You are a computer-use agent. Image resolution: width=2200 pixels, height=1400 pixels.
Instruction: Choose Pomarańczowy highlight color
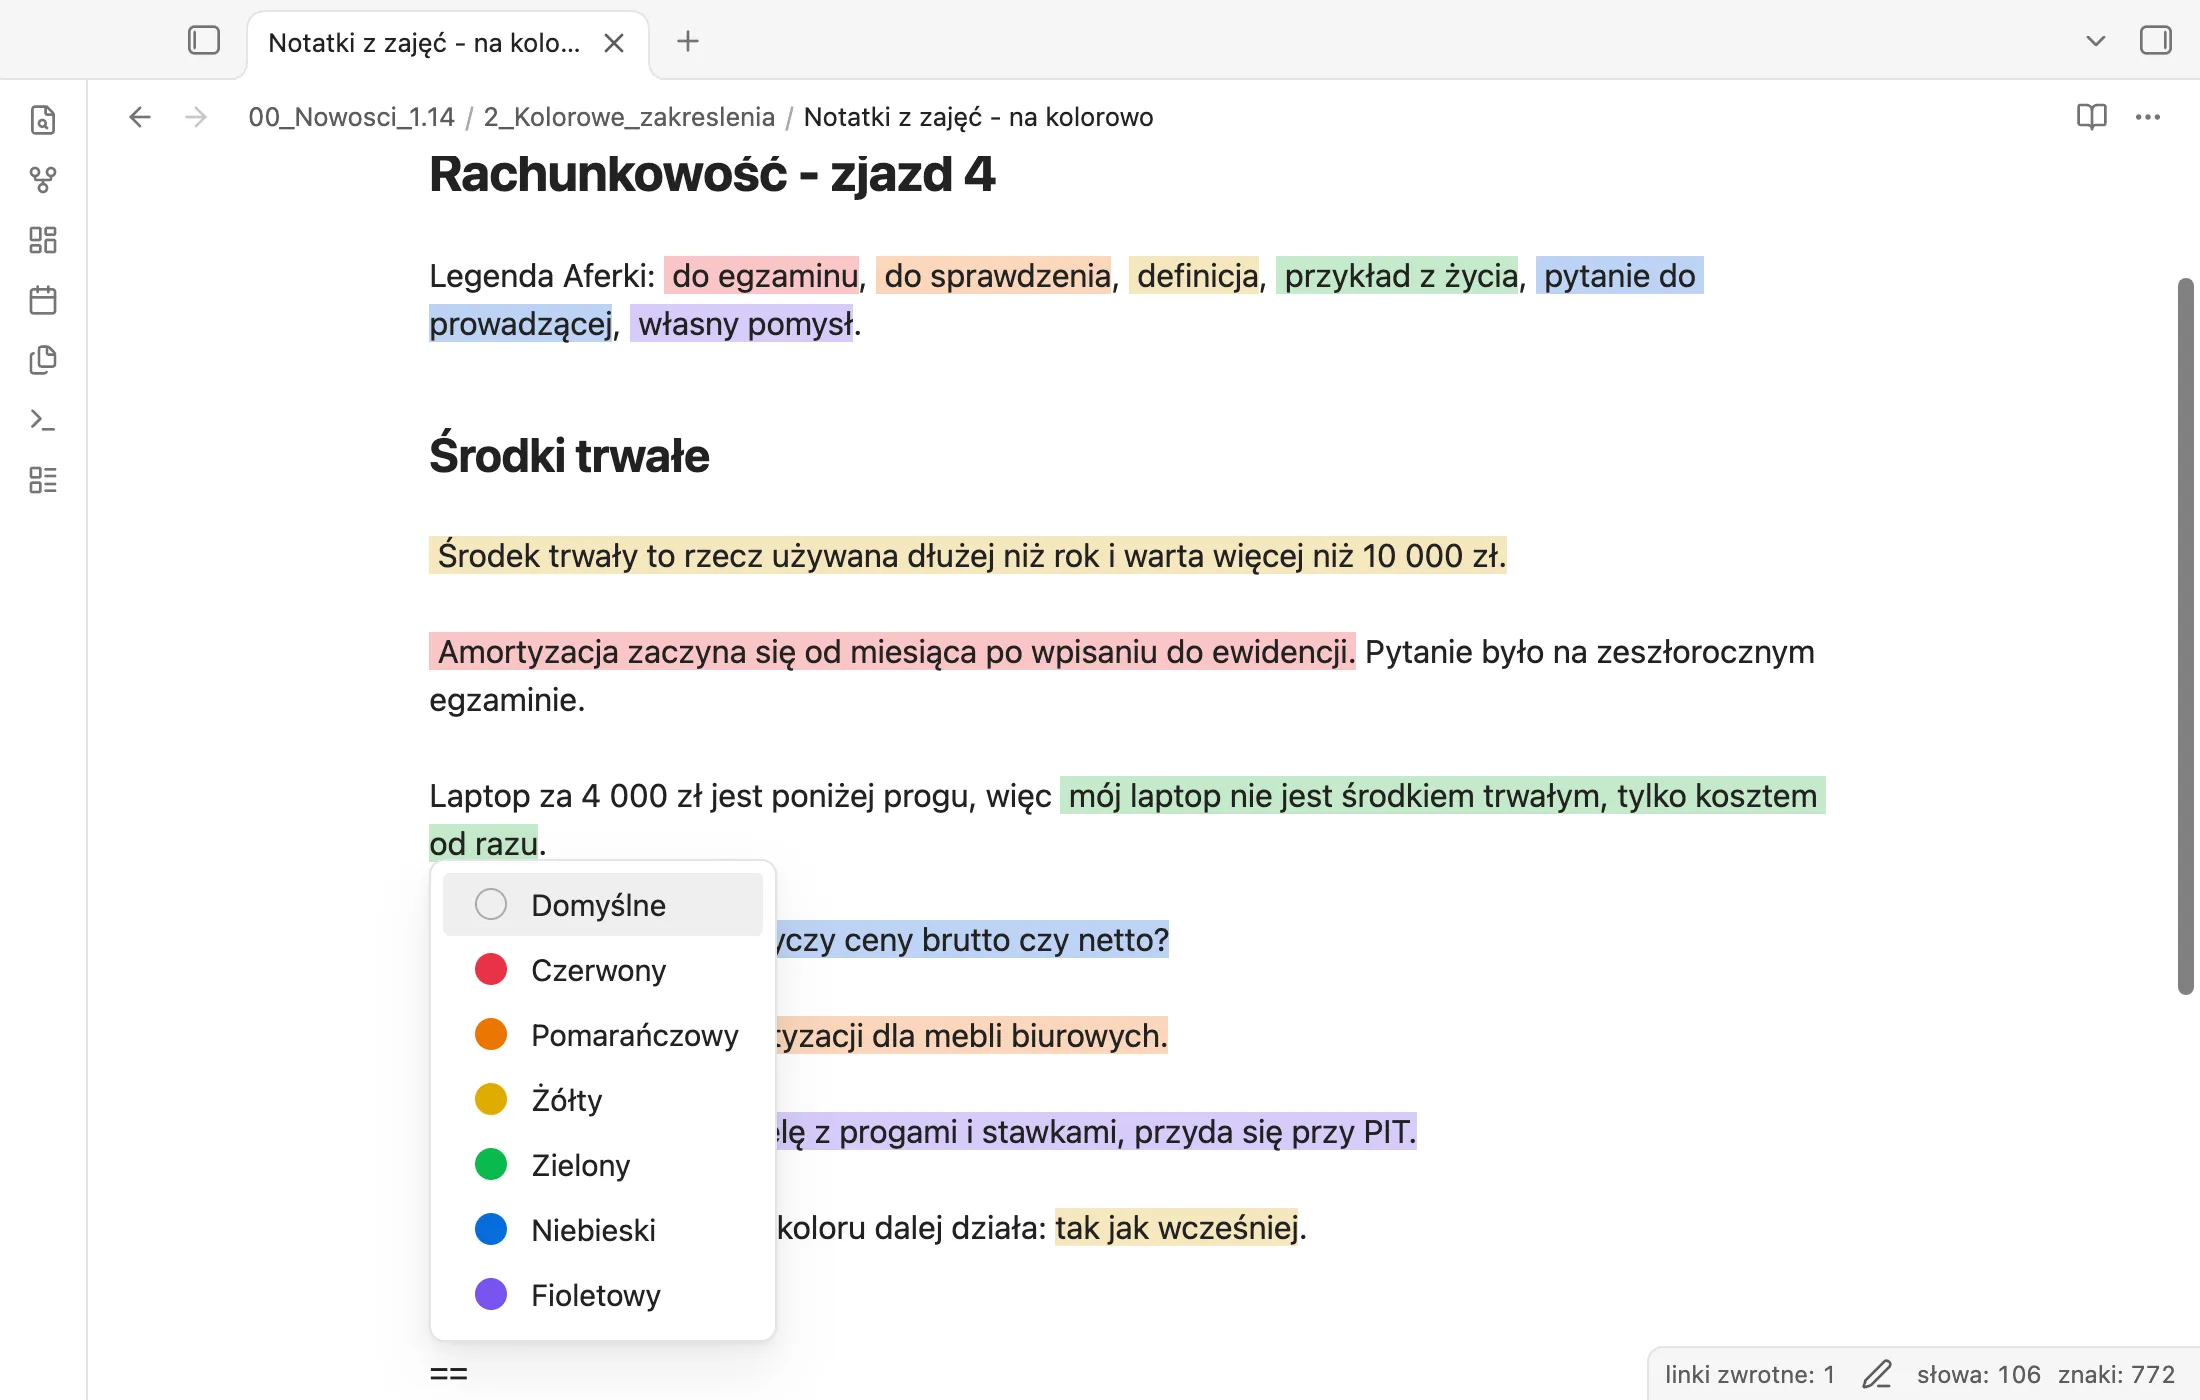pyautogui.click(x=603, y=1035)
